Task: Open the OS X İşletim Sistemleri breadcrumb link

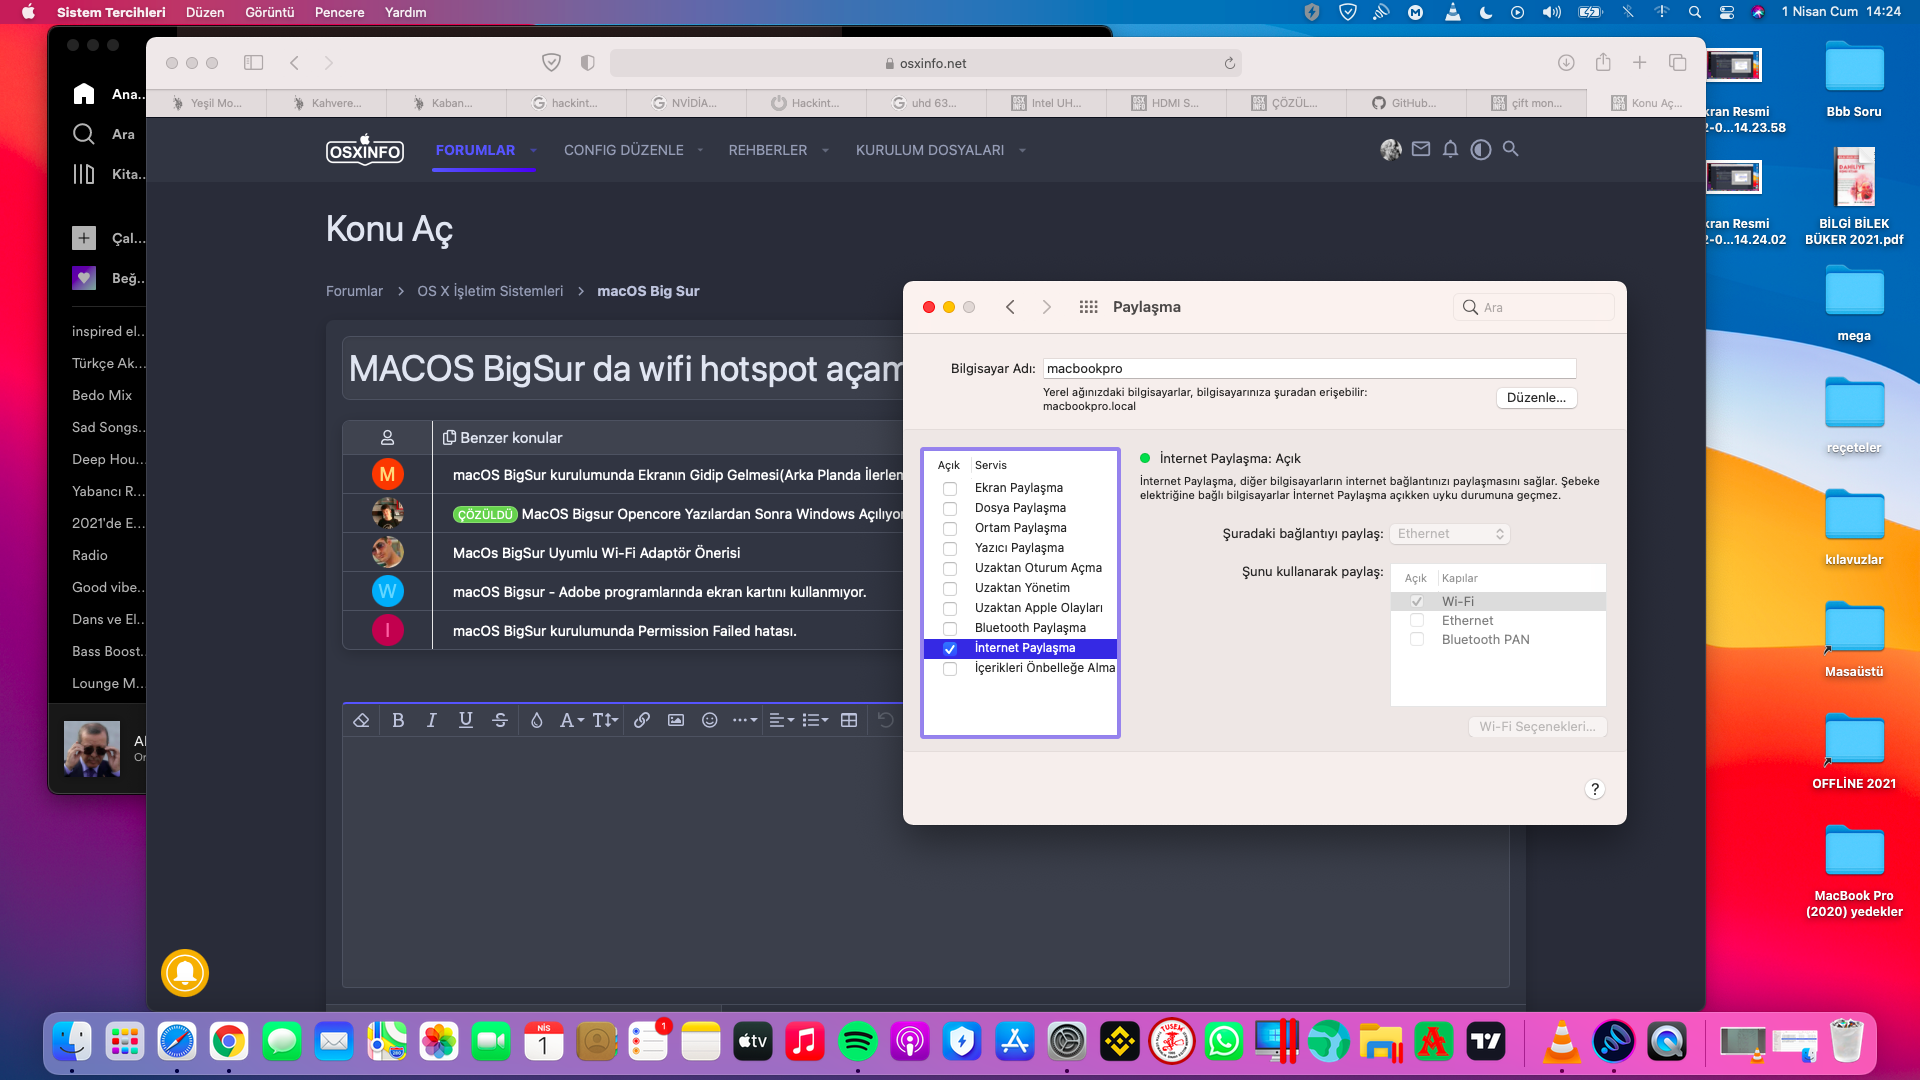Action: (490, 291)
